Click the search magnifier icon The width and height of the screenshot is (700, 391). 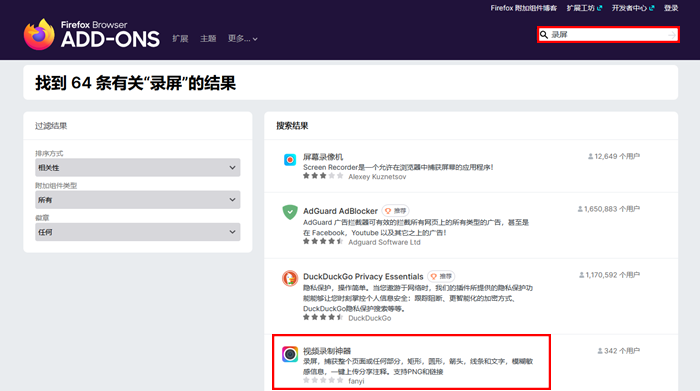(x=544, y=35)
